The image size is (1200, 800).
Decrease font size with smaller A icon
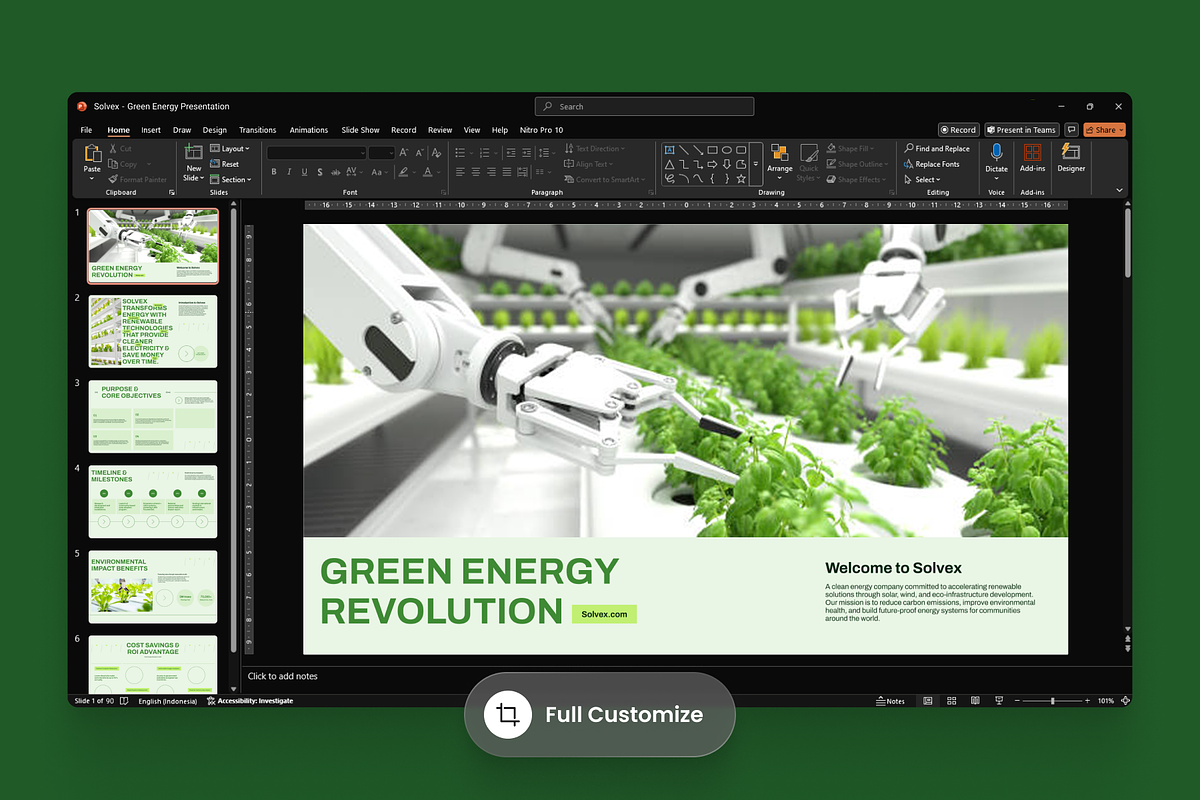[x=419, y=153]
